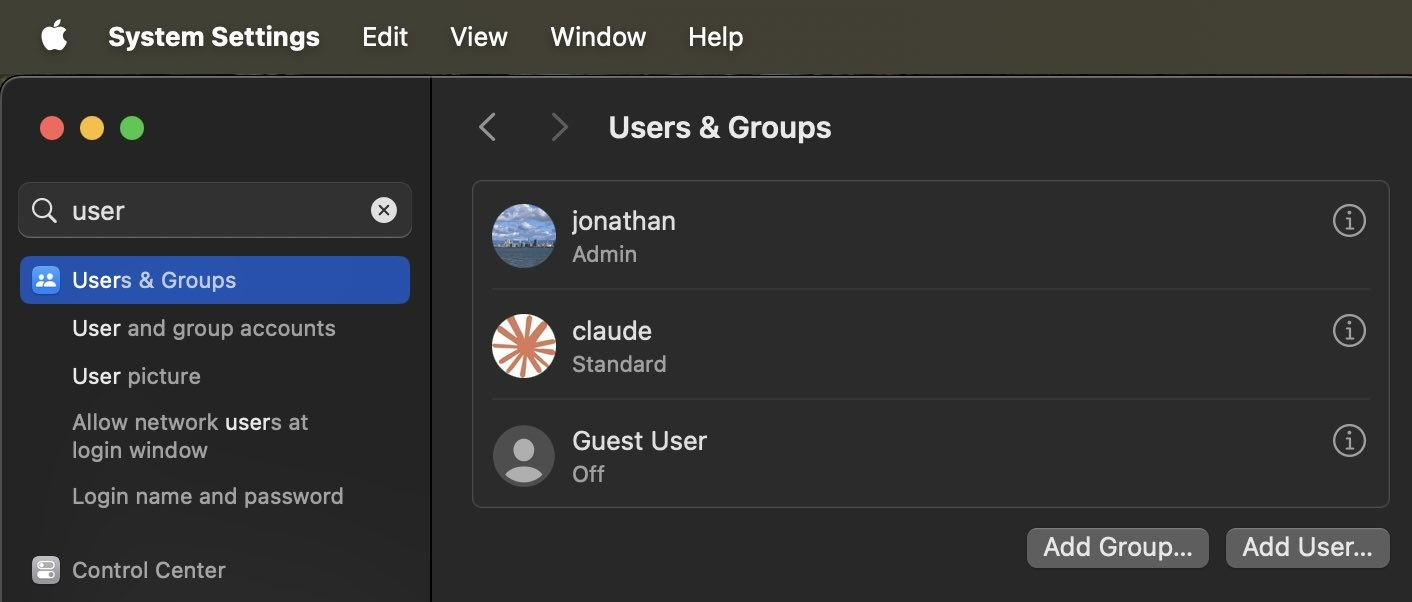1412x602 pixels.
Task: Click jonathan's profile picture
Action: click(x=524, y=236)
